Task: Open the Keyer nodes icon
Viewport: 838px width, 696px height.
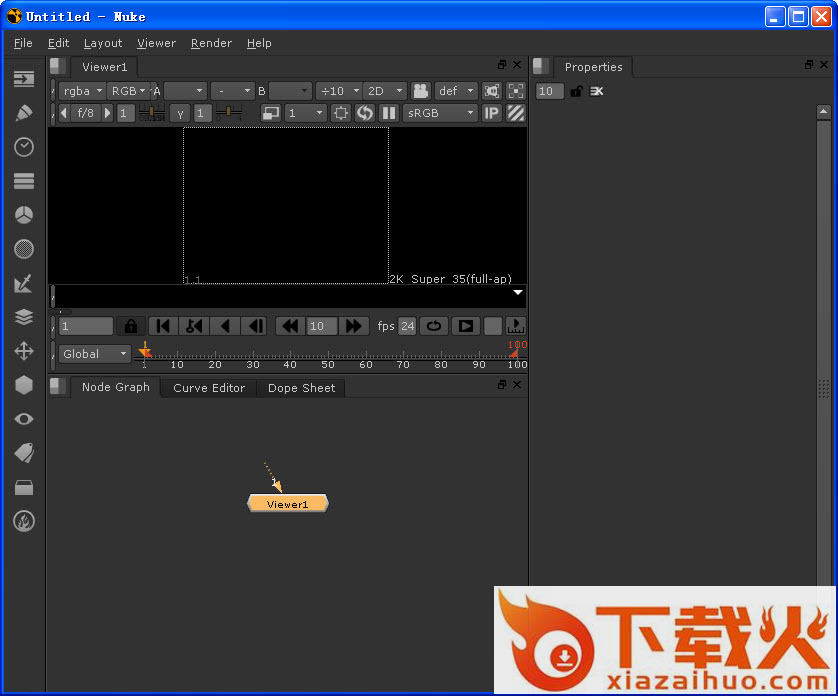Action: pos(24,283)
